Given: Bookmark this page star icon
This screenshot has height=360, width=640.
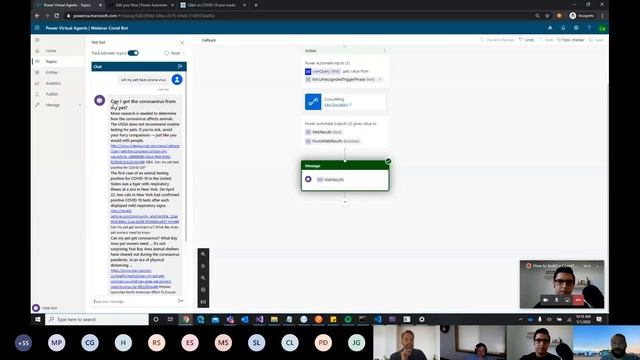Looking at the screenshot, I should click(x=547, y=16).
